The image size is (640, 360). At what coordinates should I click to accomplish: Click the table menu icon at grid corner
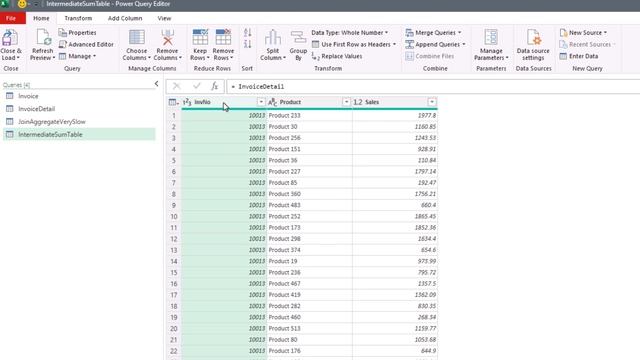(x=173, y=102)
